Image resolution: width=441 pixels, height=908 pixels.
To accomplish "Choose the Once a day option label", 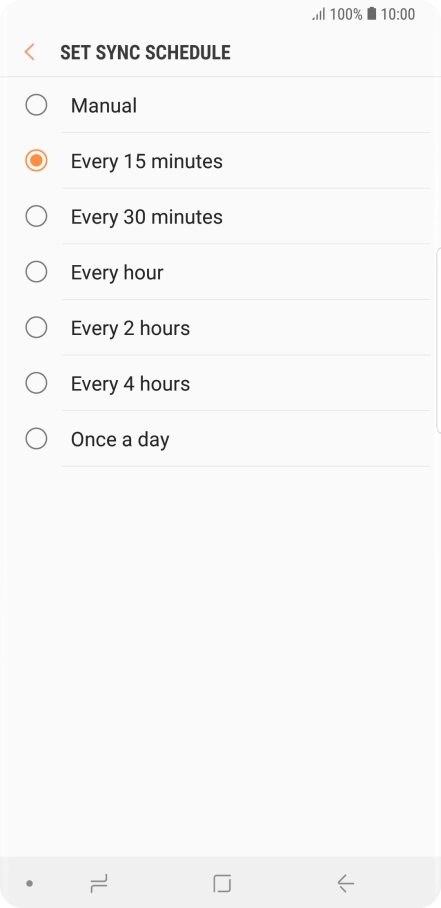I will 120,440.
